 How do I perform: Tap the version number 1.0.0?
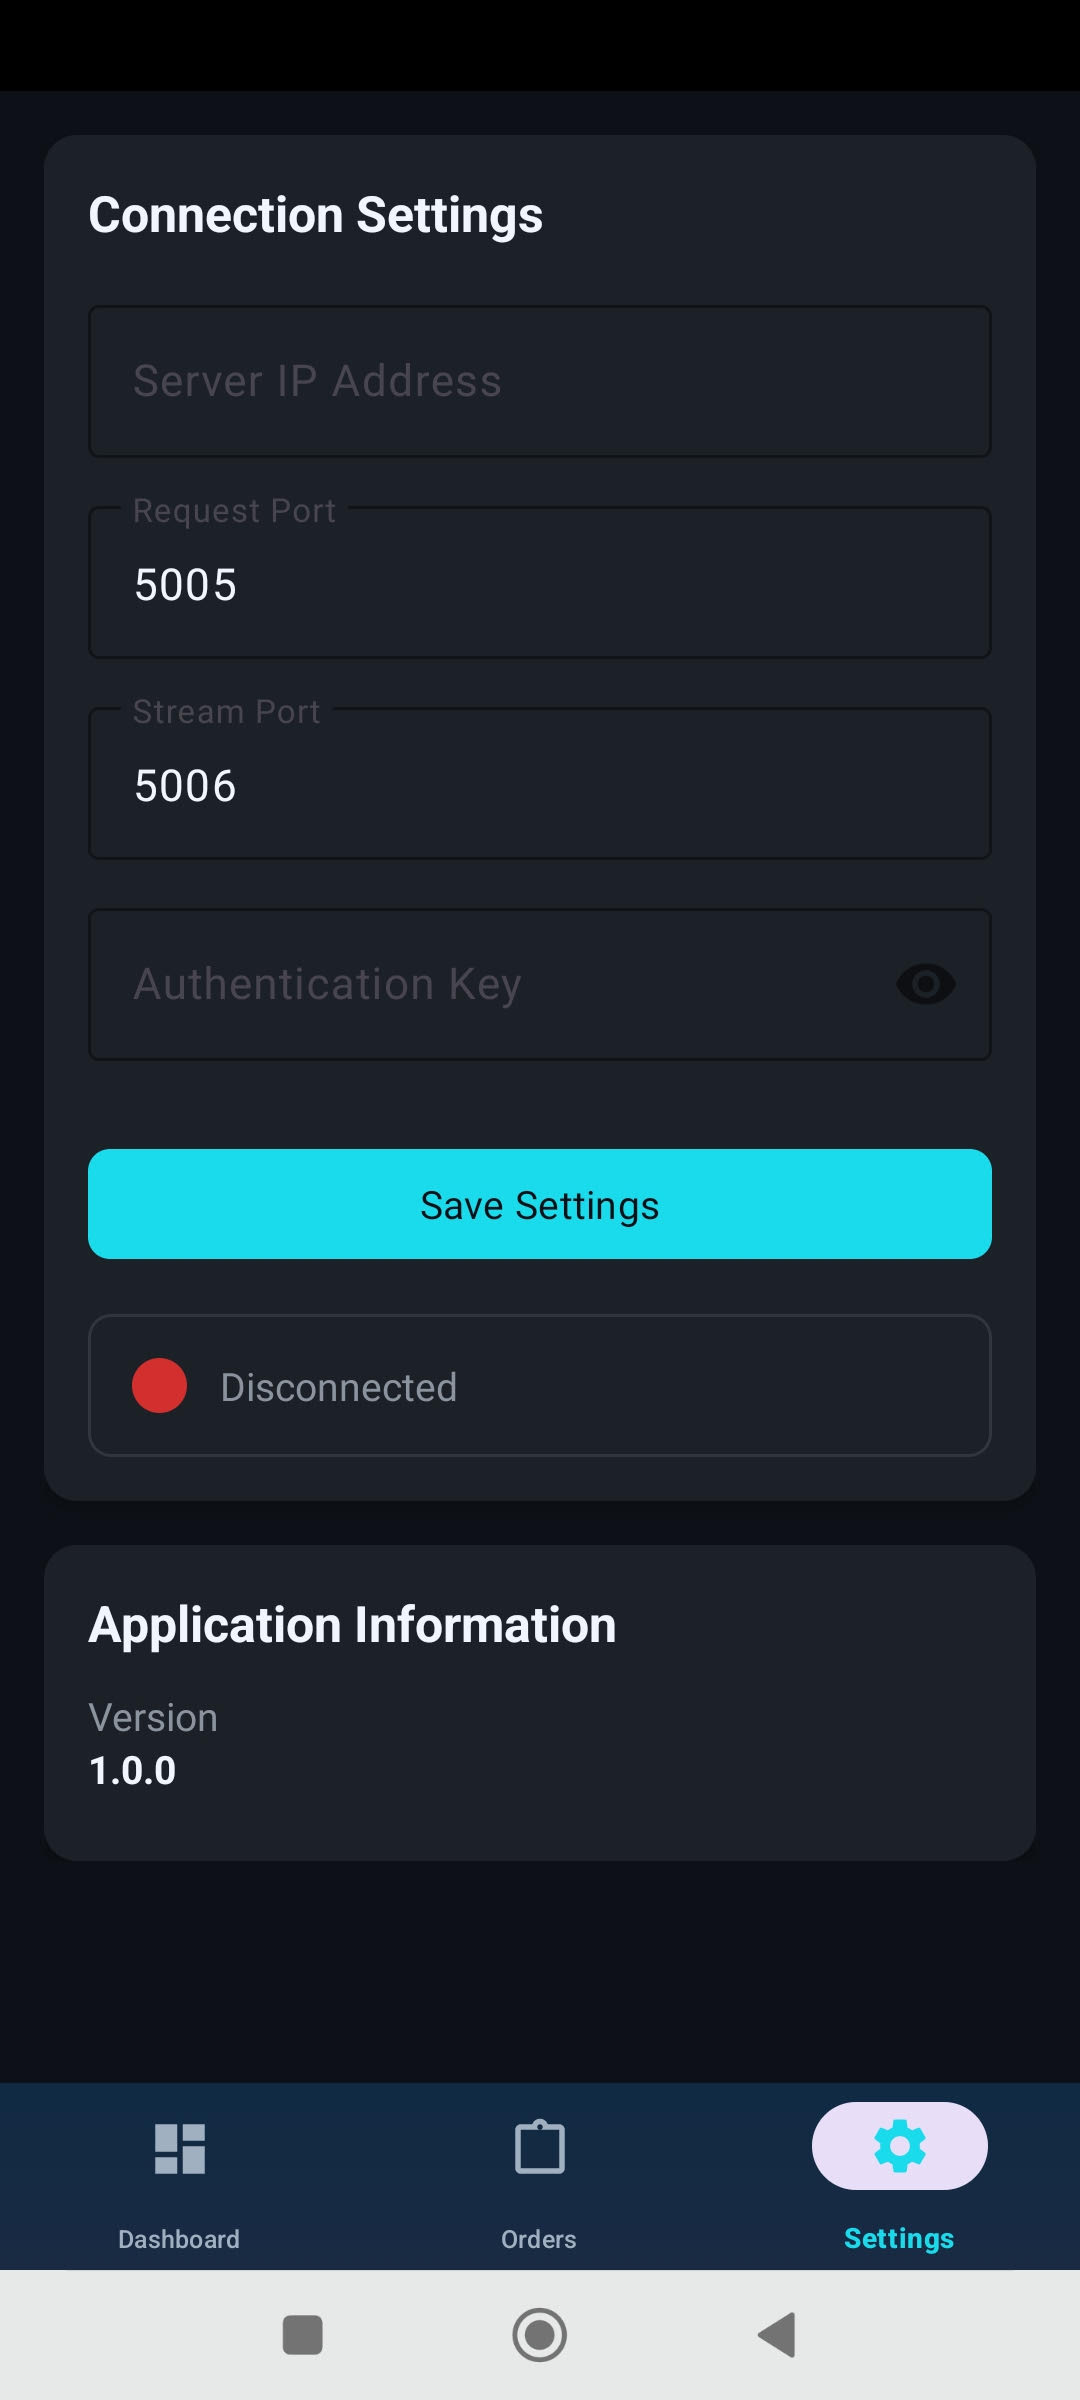click(133, 1771)
